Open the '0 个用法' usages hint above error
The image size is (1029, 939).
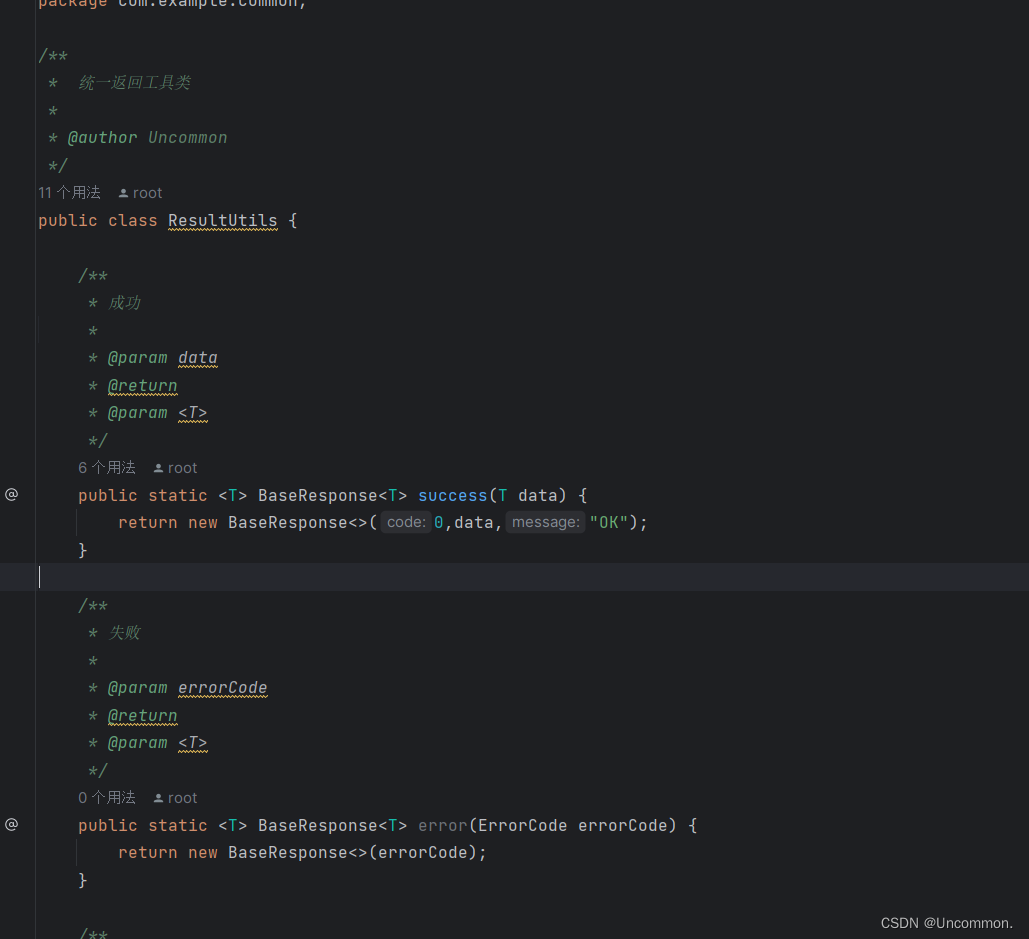coord(107,798)
